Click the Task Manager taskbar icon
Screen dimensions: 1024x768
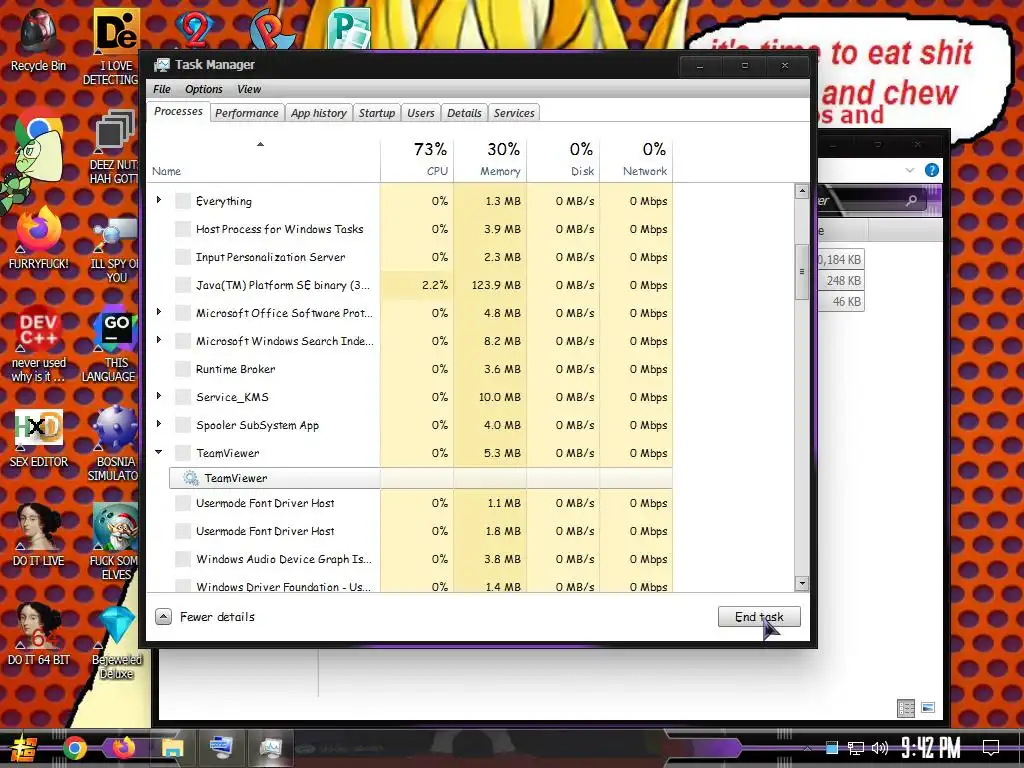[x=270, y=747]
